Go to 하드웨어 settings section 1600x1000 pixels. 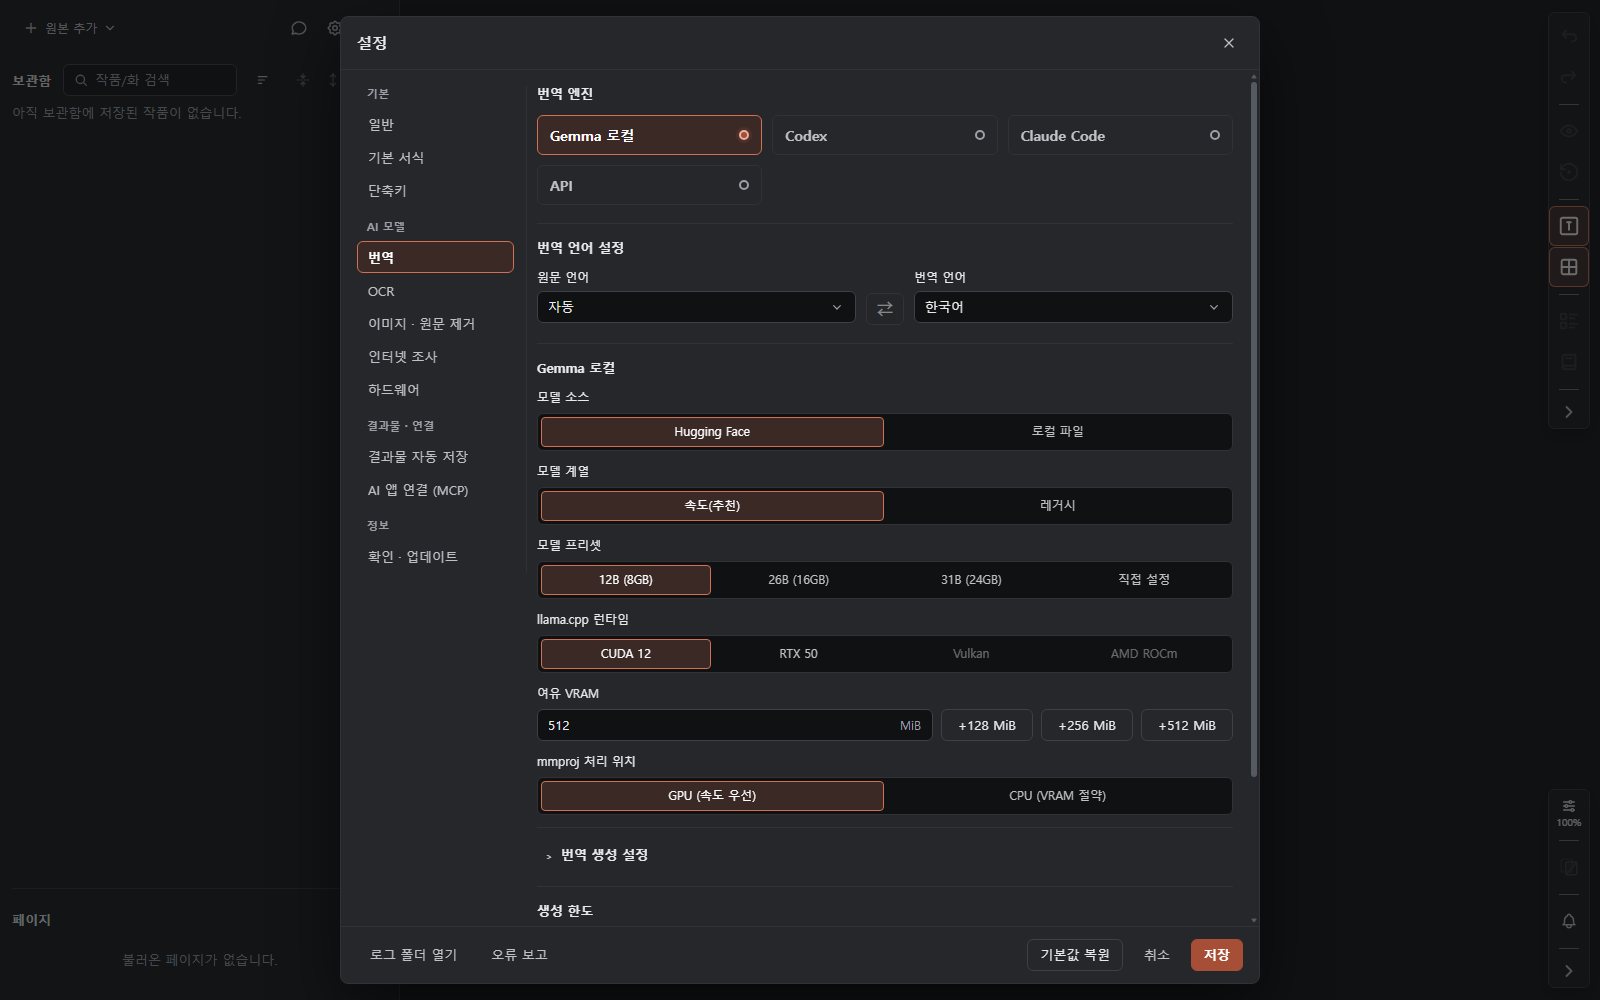(435, 389)
